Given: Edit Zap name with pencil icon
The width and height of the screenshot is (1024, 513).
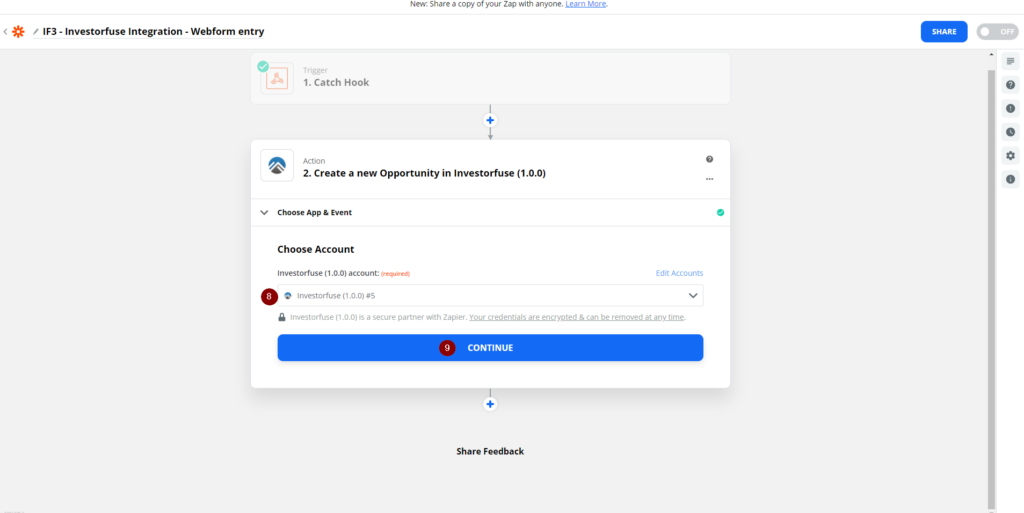Looking at the screenshot, I should 36,31.
